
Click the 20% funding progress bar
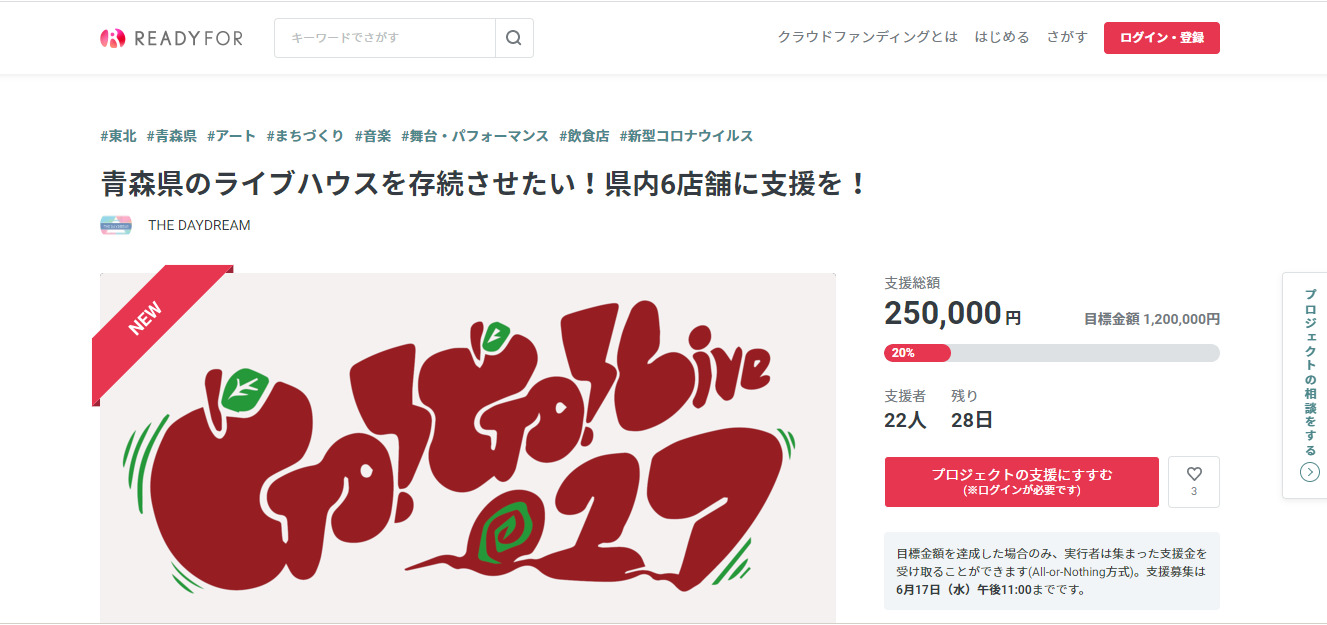click(1052, 353)
